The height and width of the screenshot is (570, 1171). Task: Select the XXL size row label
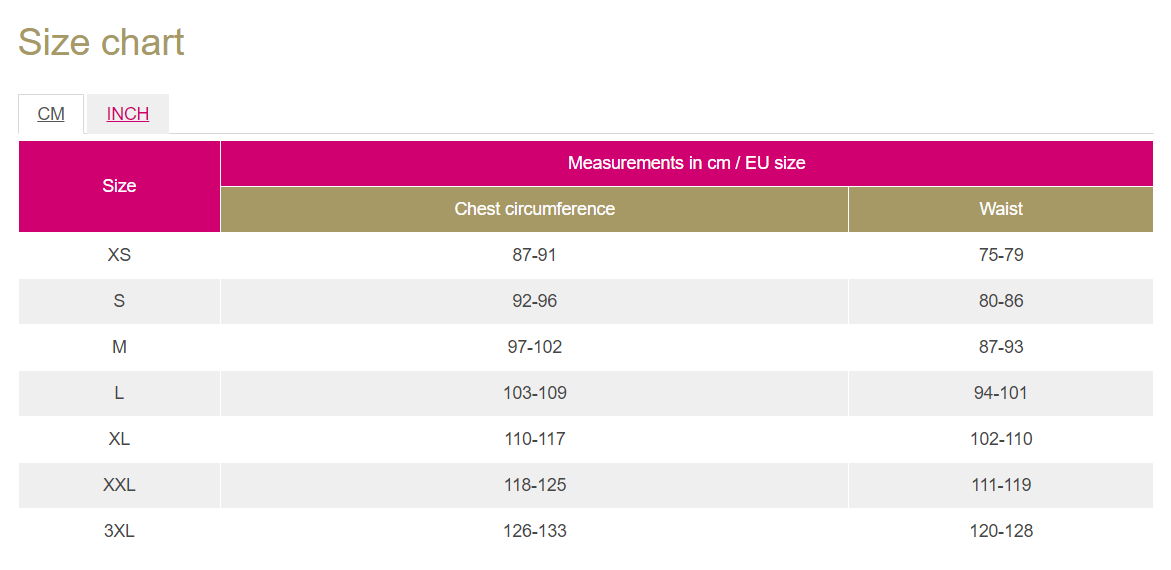coord(119,486)
